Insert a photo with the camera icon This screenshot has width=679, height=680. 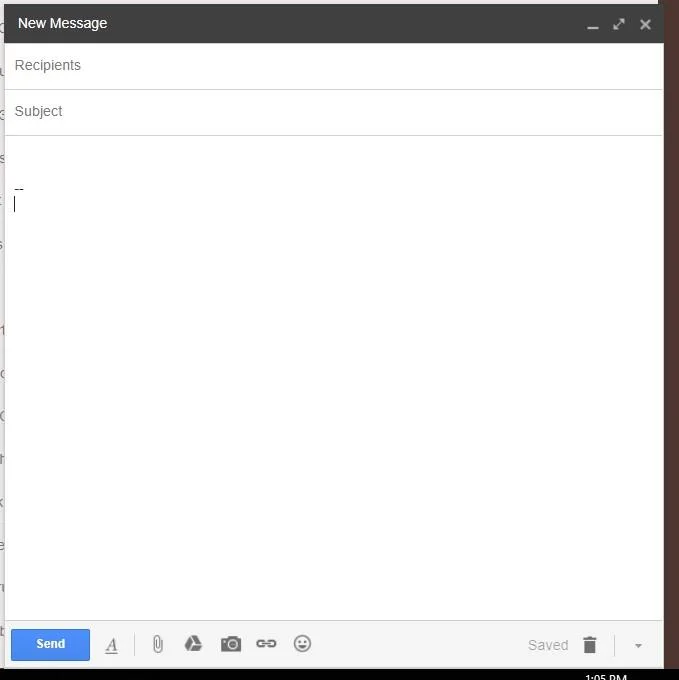coord(230,644)
